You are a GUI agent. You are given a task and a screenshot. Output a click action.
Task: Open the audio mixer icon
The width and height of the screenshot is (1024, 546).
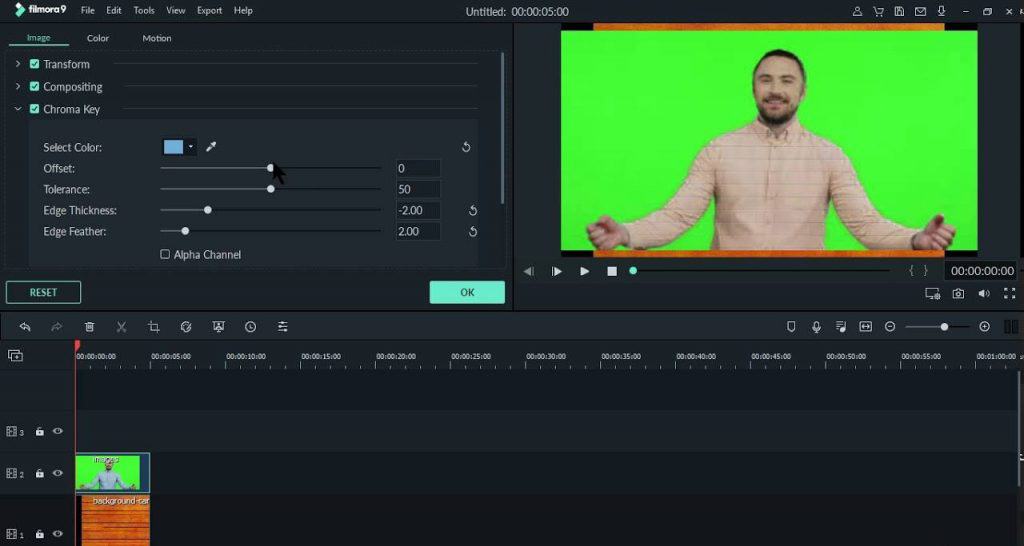click(x=841, y=327)
